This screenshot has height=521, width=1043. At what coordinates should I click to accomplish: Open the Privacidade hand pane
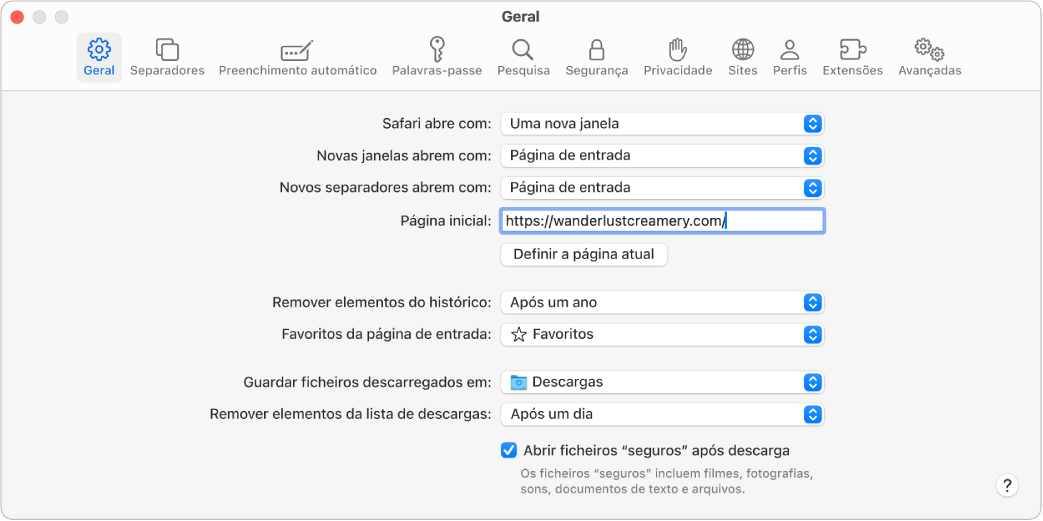pos(678,57)
